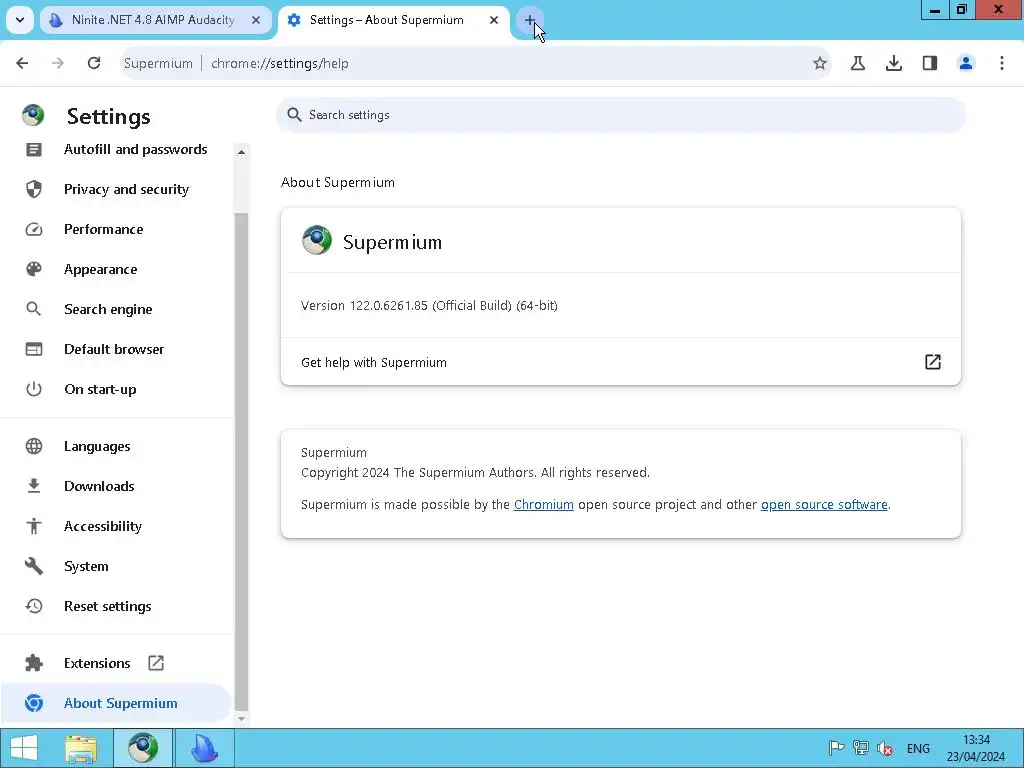Open Privacy and security settings
The height and width of the screenshot is (768, 1024).
tap(116, 189)
